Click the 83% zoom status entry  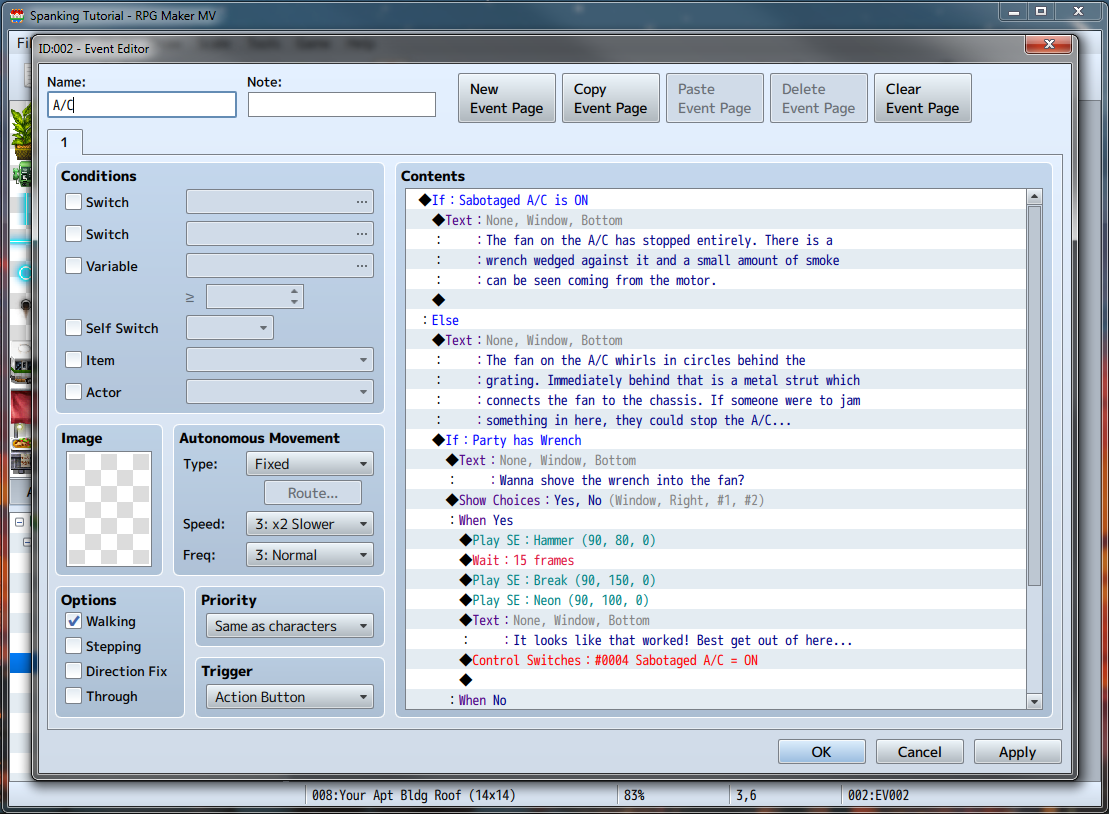pos(634,795)
